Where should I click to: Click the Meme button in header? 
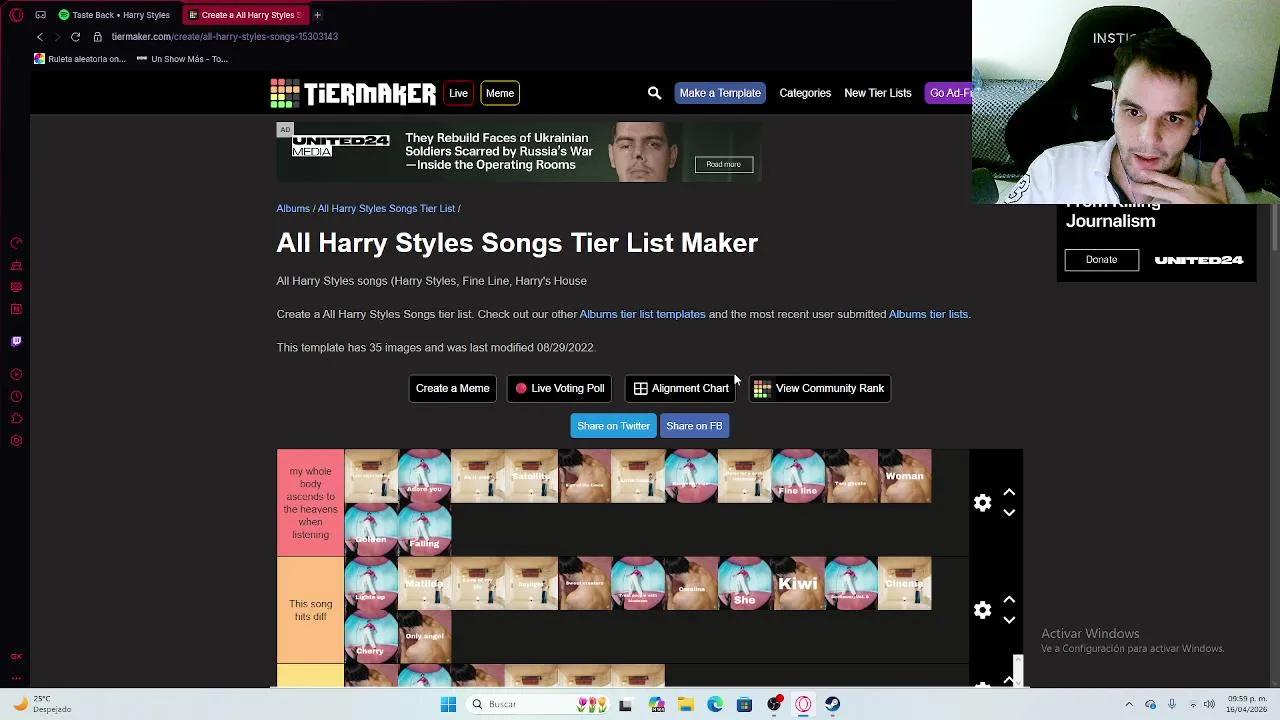(500, 93)
